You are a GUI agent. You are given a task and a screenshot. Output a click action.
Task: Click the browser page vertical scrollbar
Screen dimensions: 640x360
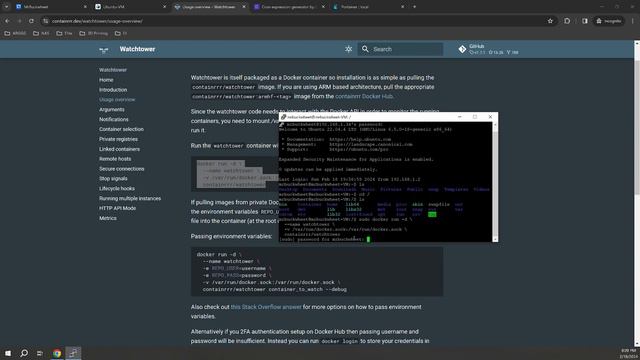(637, 194)
